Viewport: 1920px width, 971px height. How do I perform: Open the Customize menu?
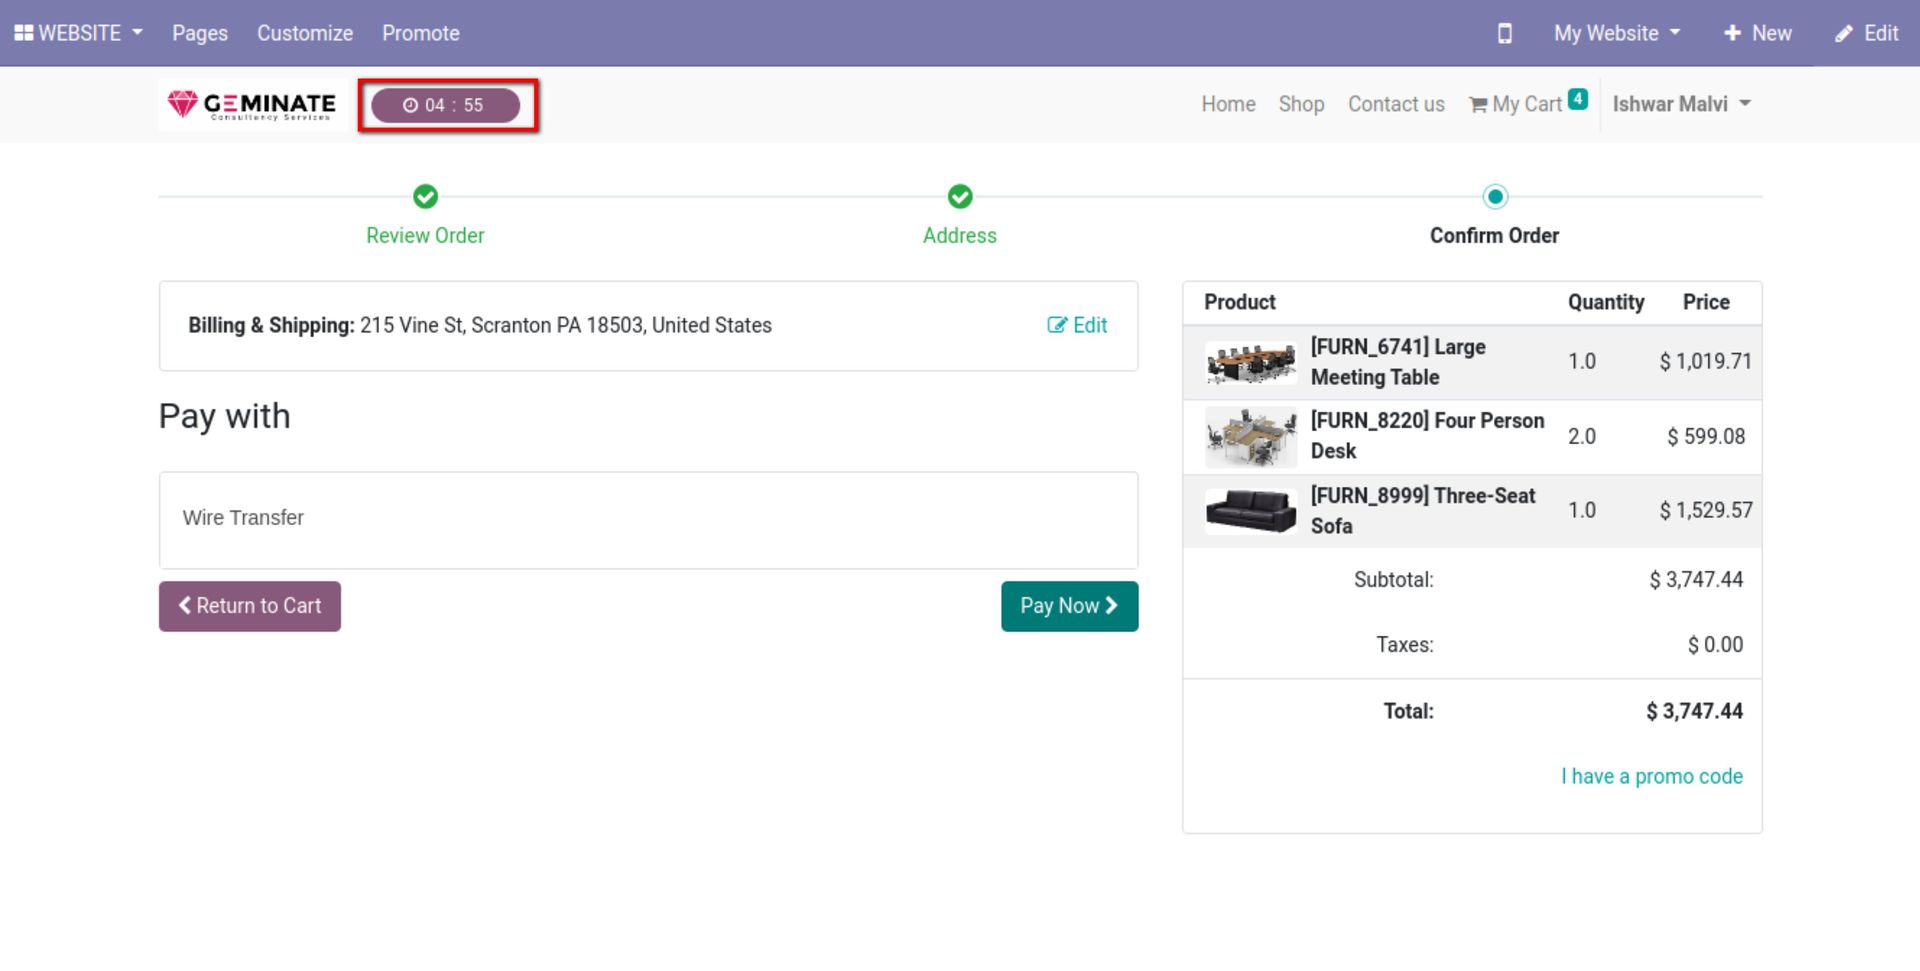304,33
